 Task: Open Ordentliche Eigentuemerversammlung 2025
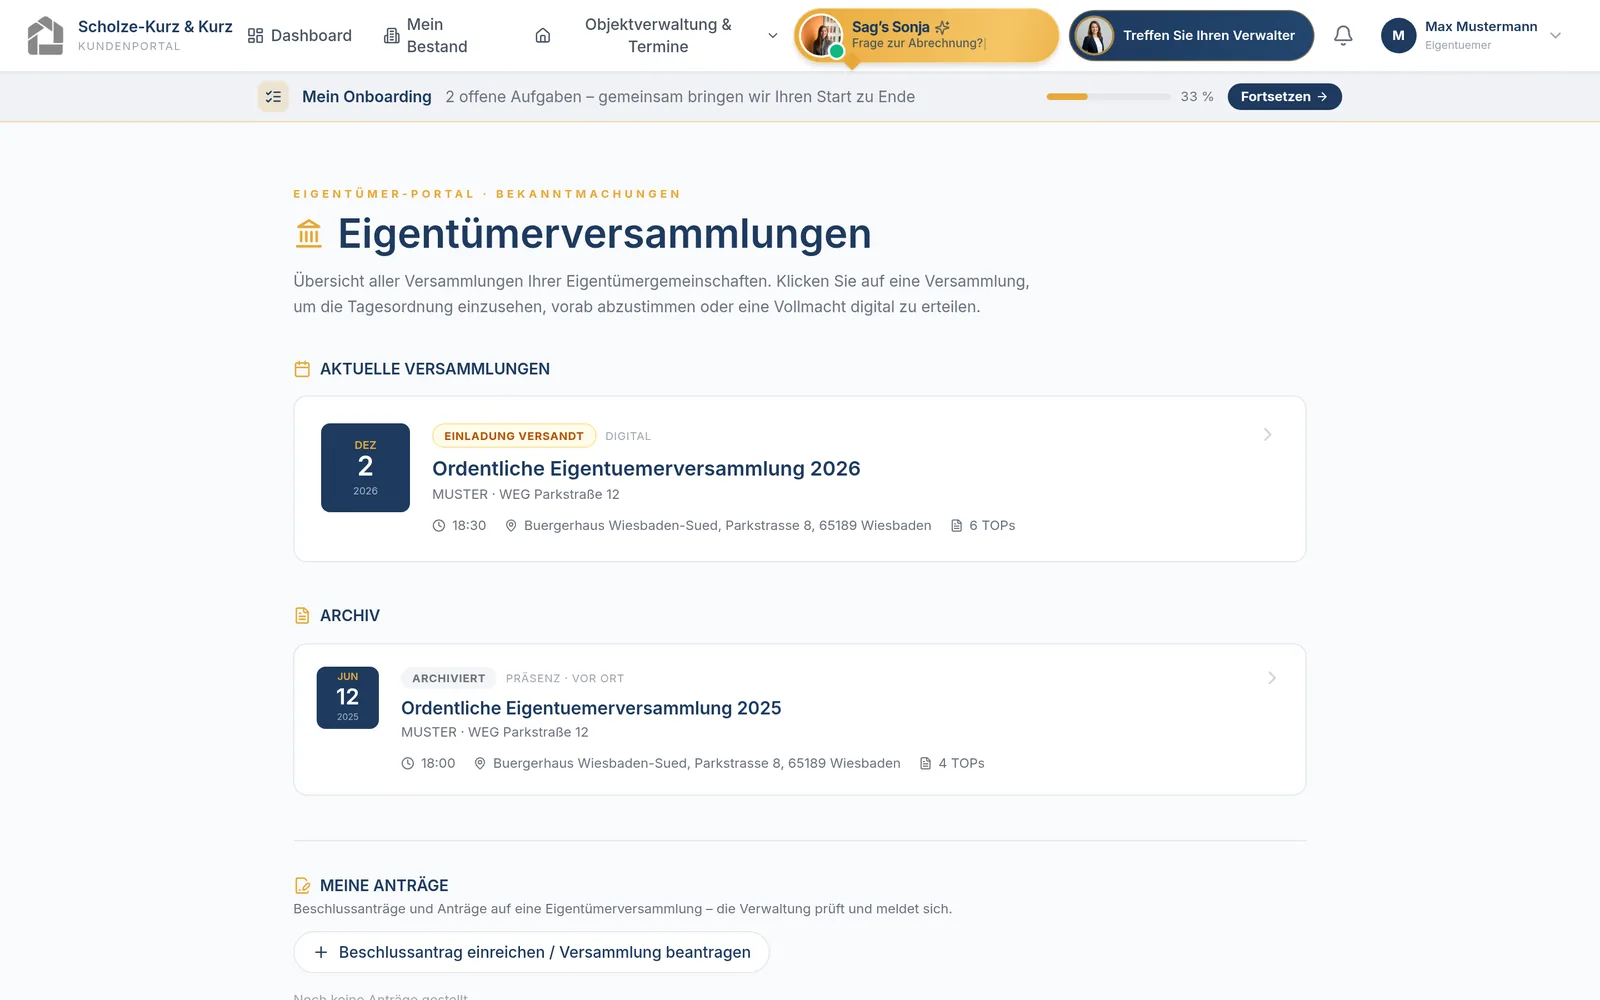point(591,708)
